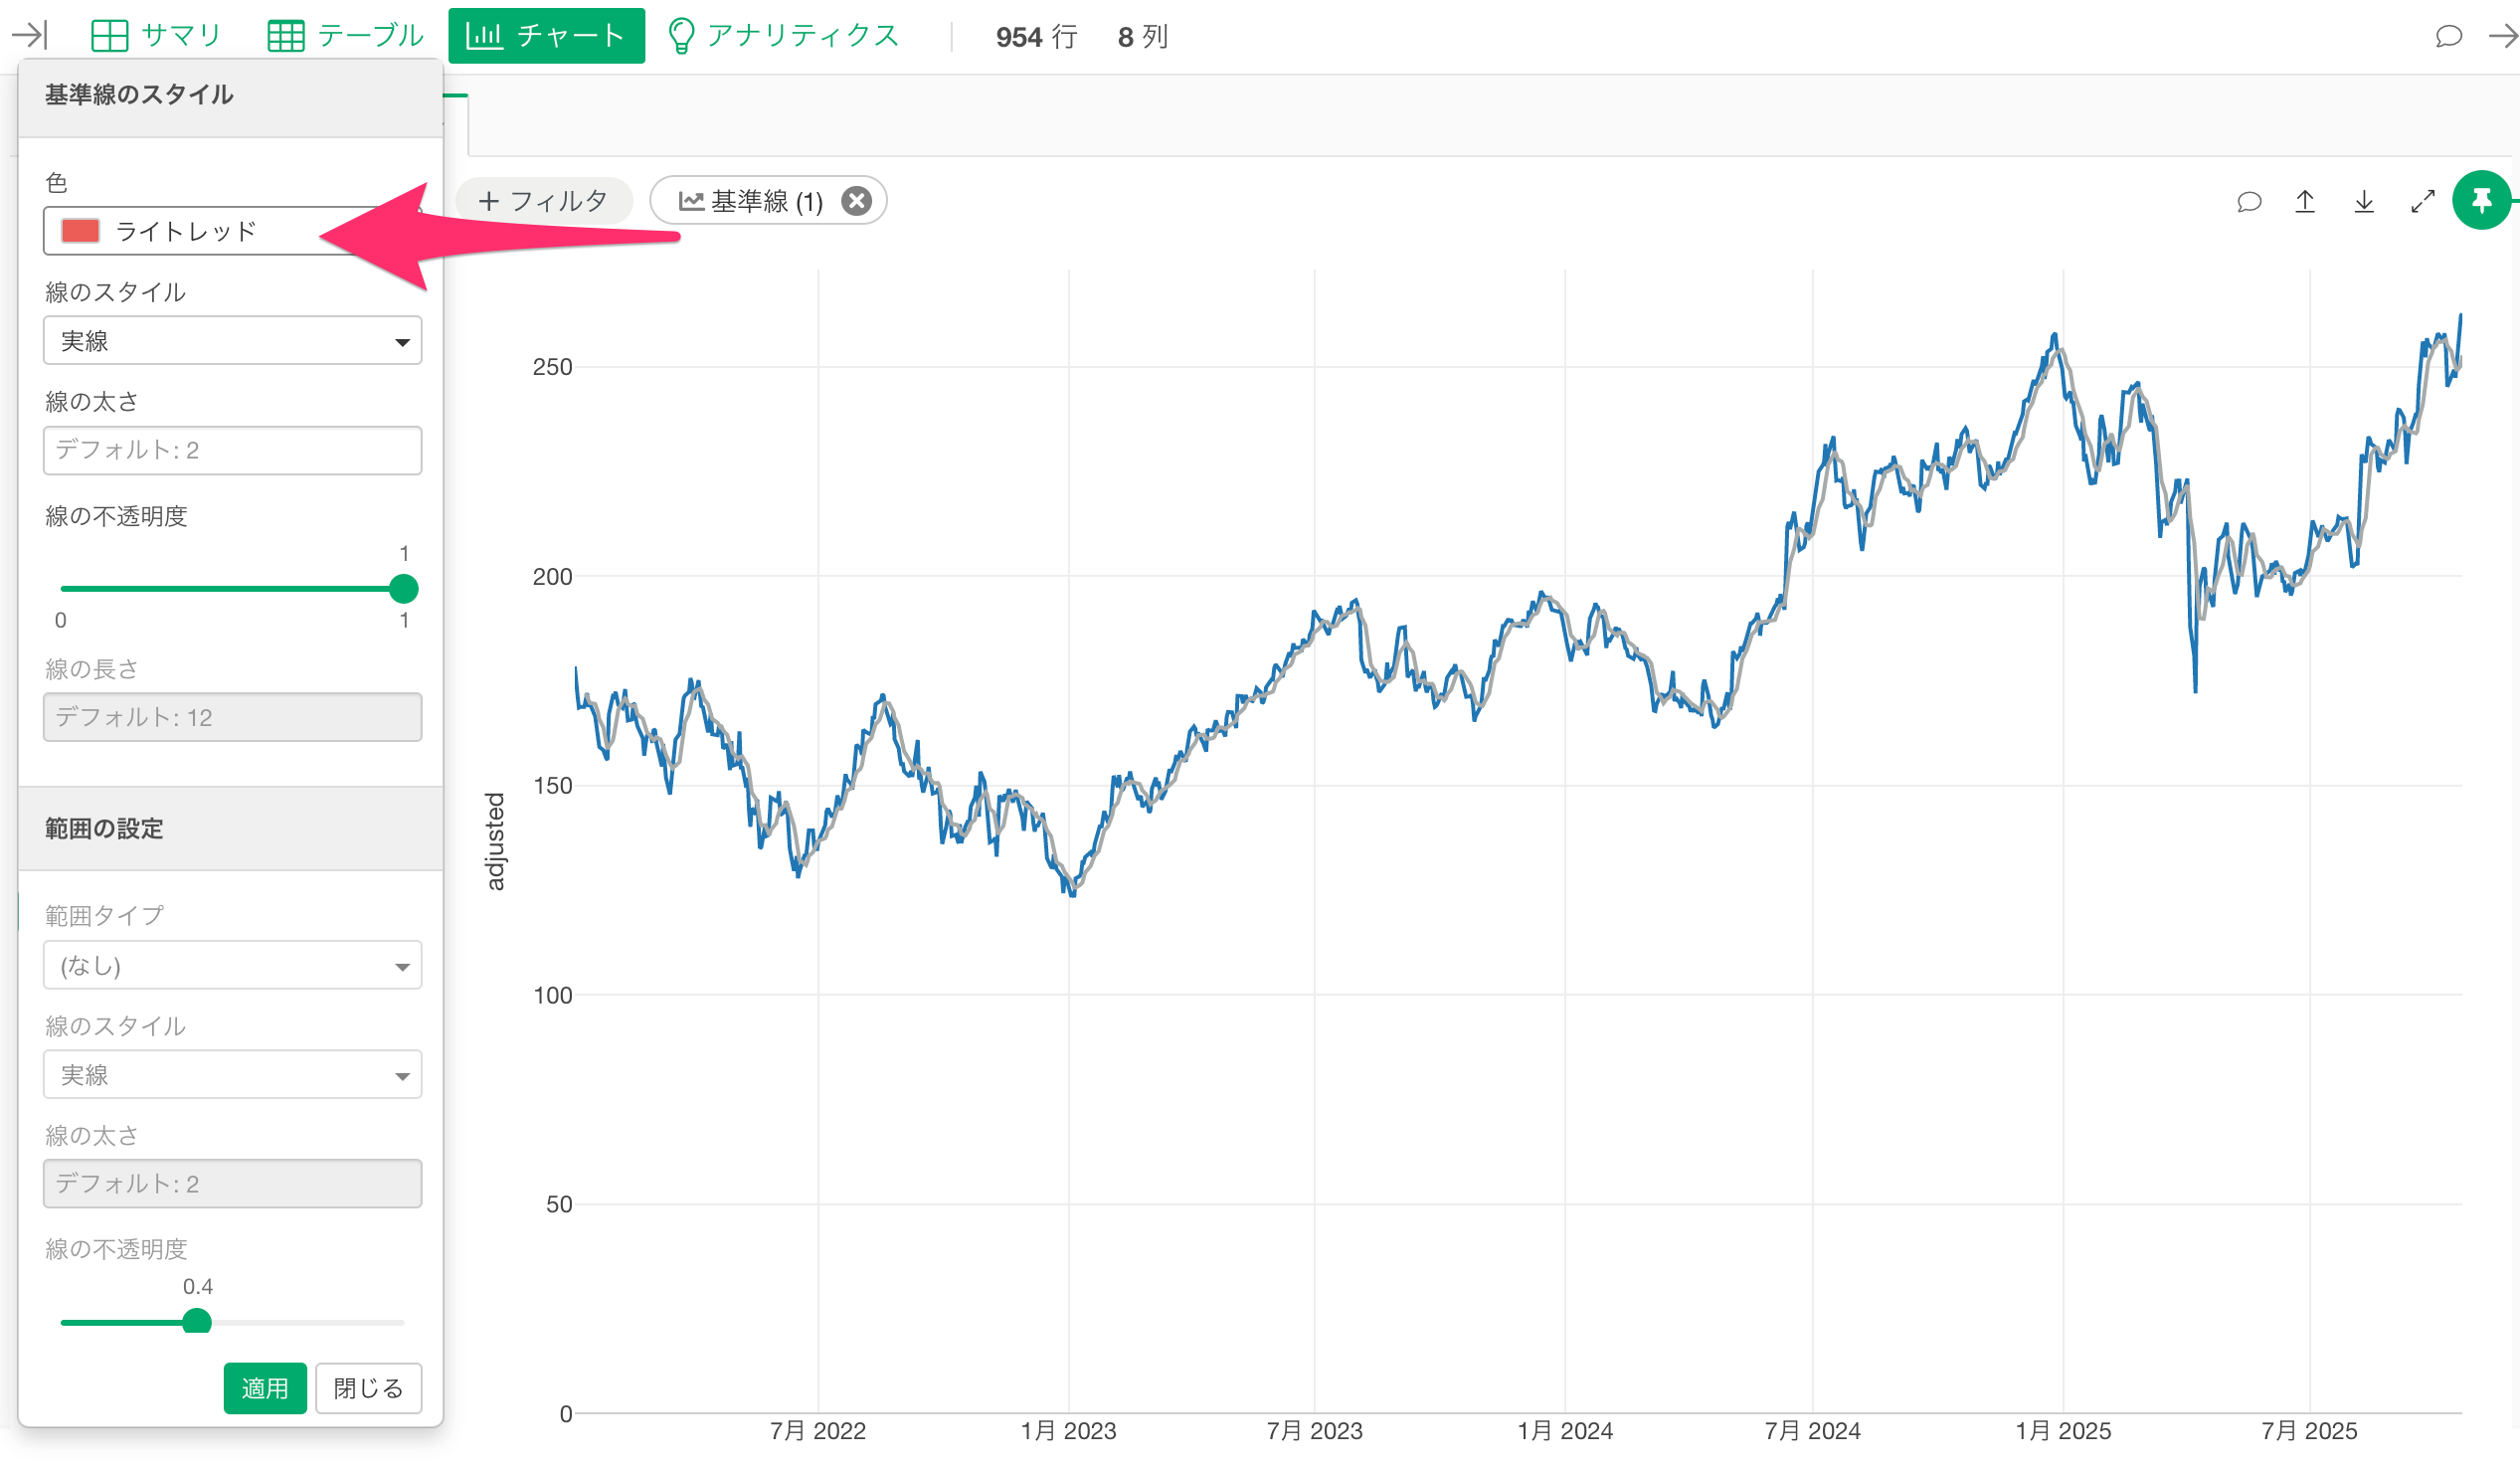The width and height of the screenshot is (2520, 1470).
Task: Click the right arrow icon at top right
Action: pos(2503,36)
